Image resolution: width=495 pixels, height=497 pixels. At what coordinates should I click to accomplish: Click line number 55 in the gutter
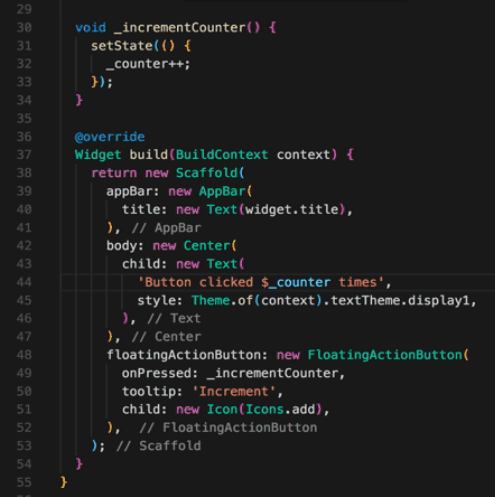(24, 482)
